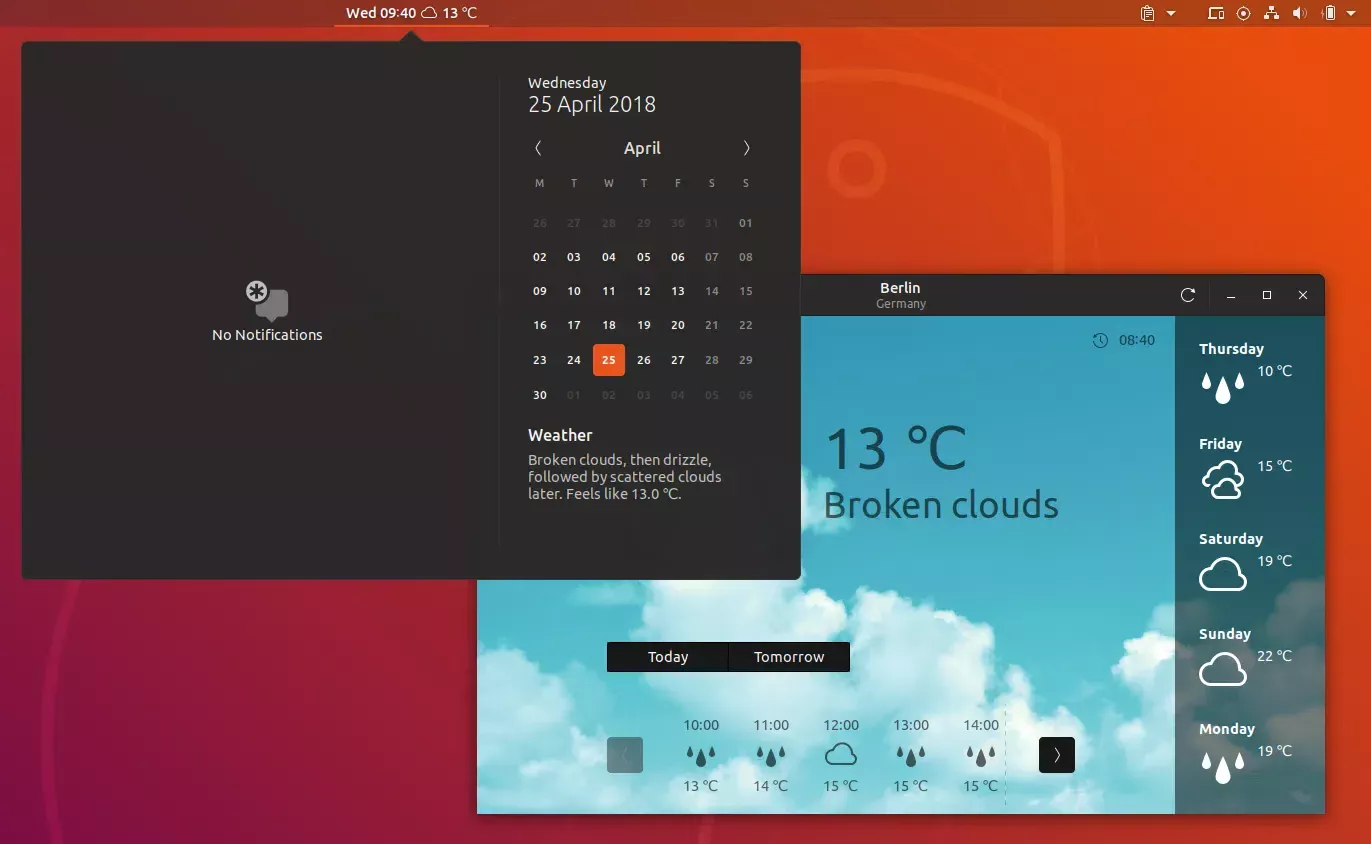Click last-updated clock icon beside 08:40
Image resolution: width=1371 pixels, height=844 pixels.
point(1101,340)
